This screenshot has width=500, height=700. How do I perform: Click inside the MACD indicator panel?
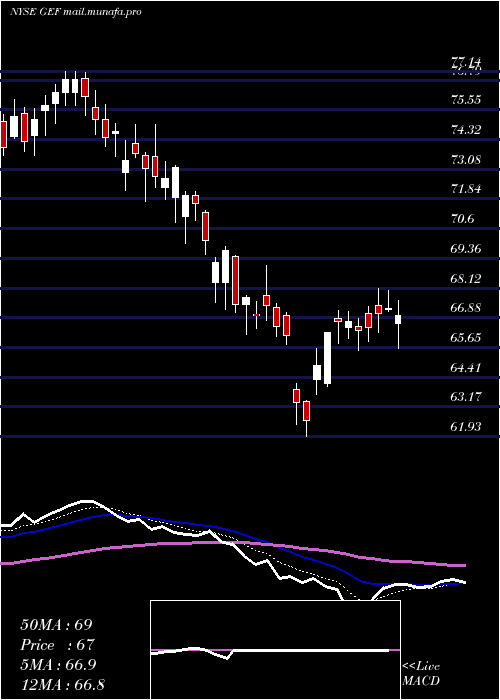click(x=275, y=650)
